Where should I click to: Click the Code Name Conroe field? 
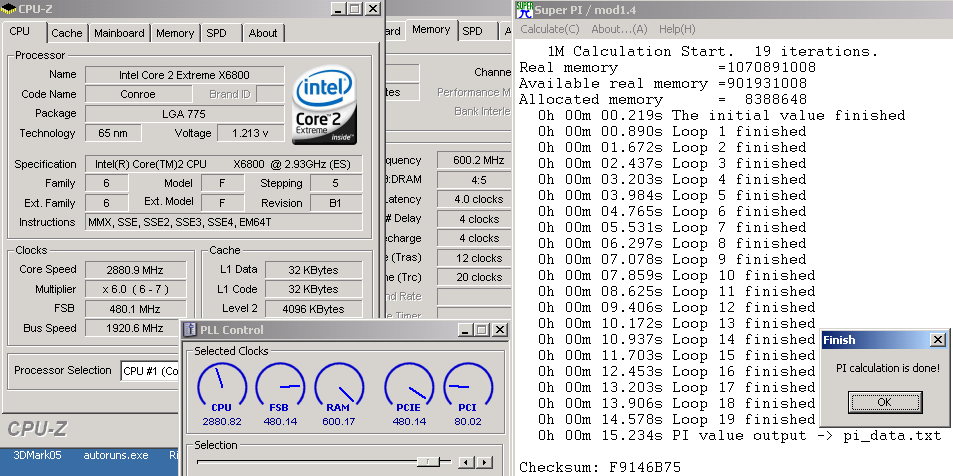[138, 94]
